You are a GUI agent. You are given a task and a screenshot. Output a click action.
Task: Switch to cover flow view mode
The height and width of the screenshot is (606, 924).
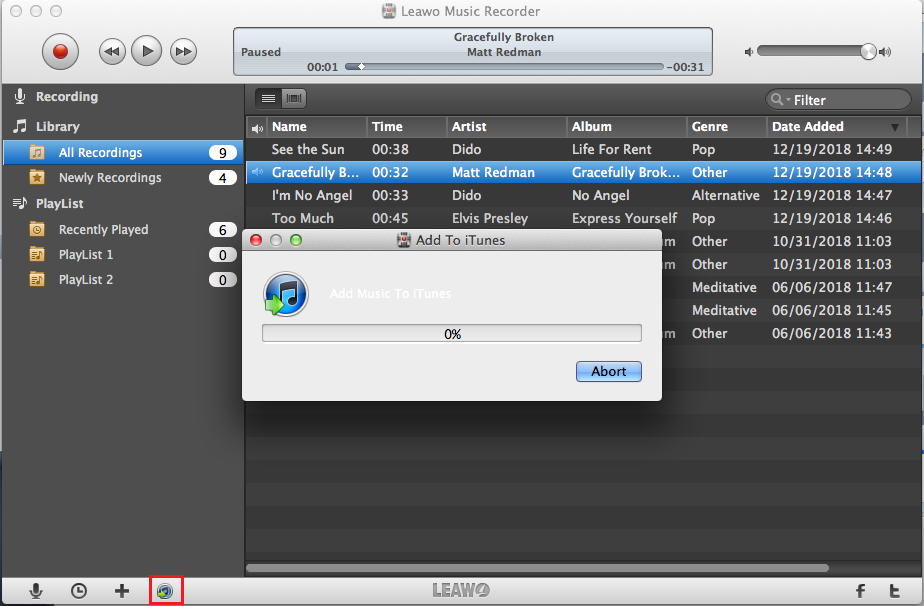[294, 98]
